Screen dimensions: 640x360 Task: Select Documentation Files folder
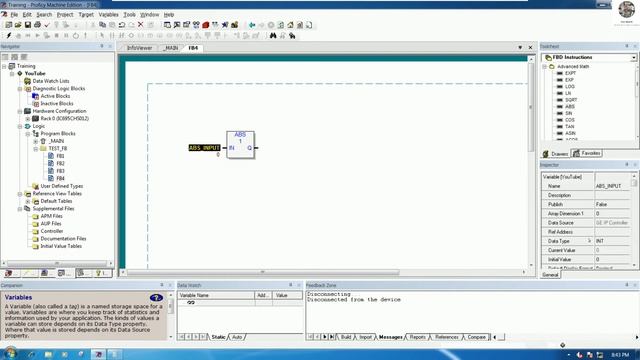63,239
